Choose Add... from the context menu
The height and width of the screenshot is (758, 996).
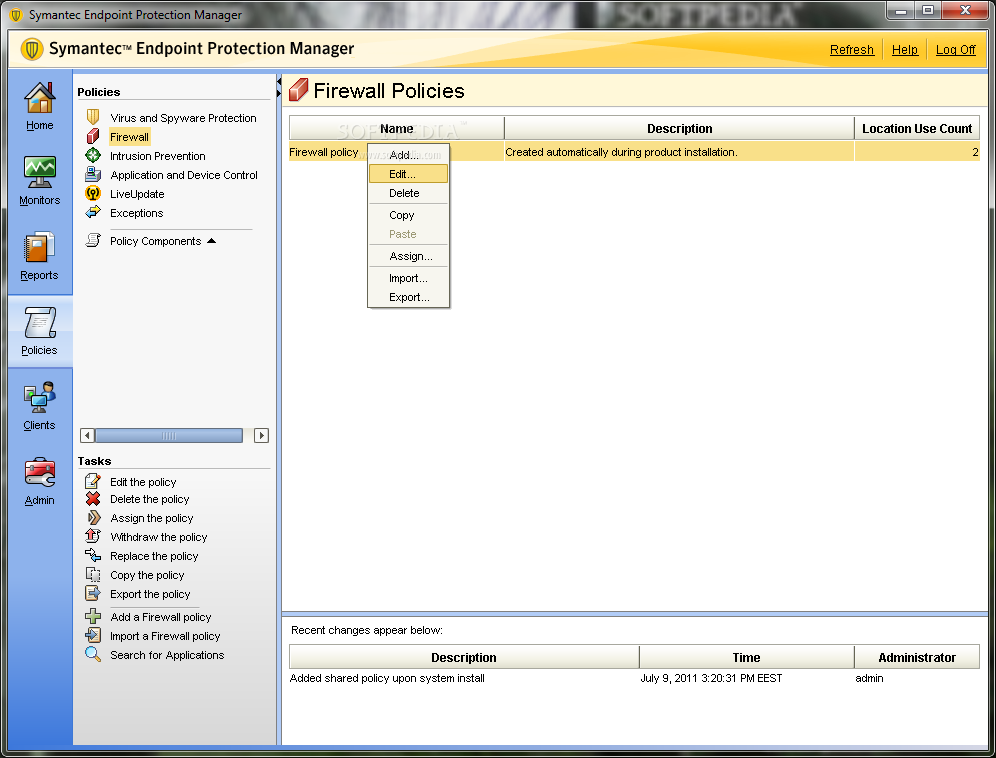point(408,155)
